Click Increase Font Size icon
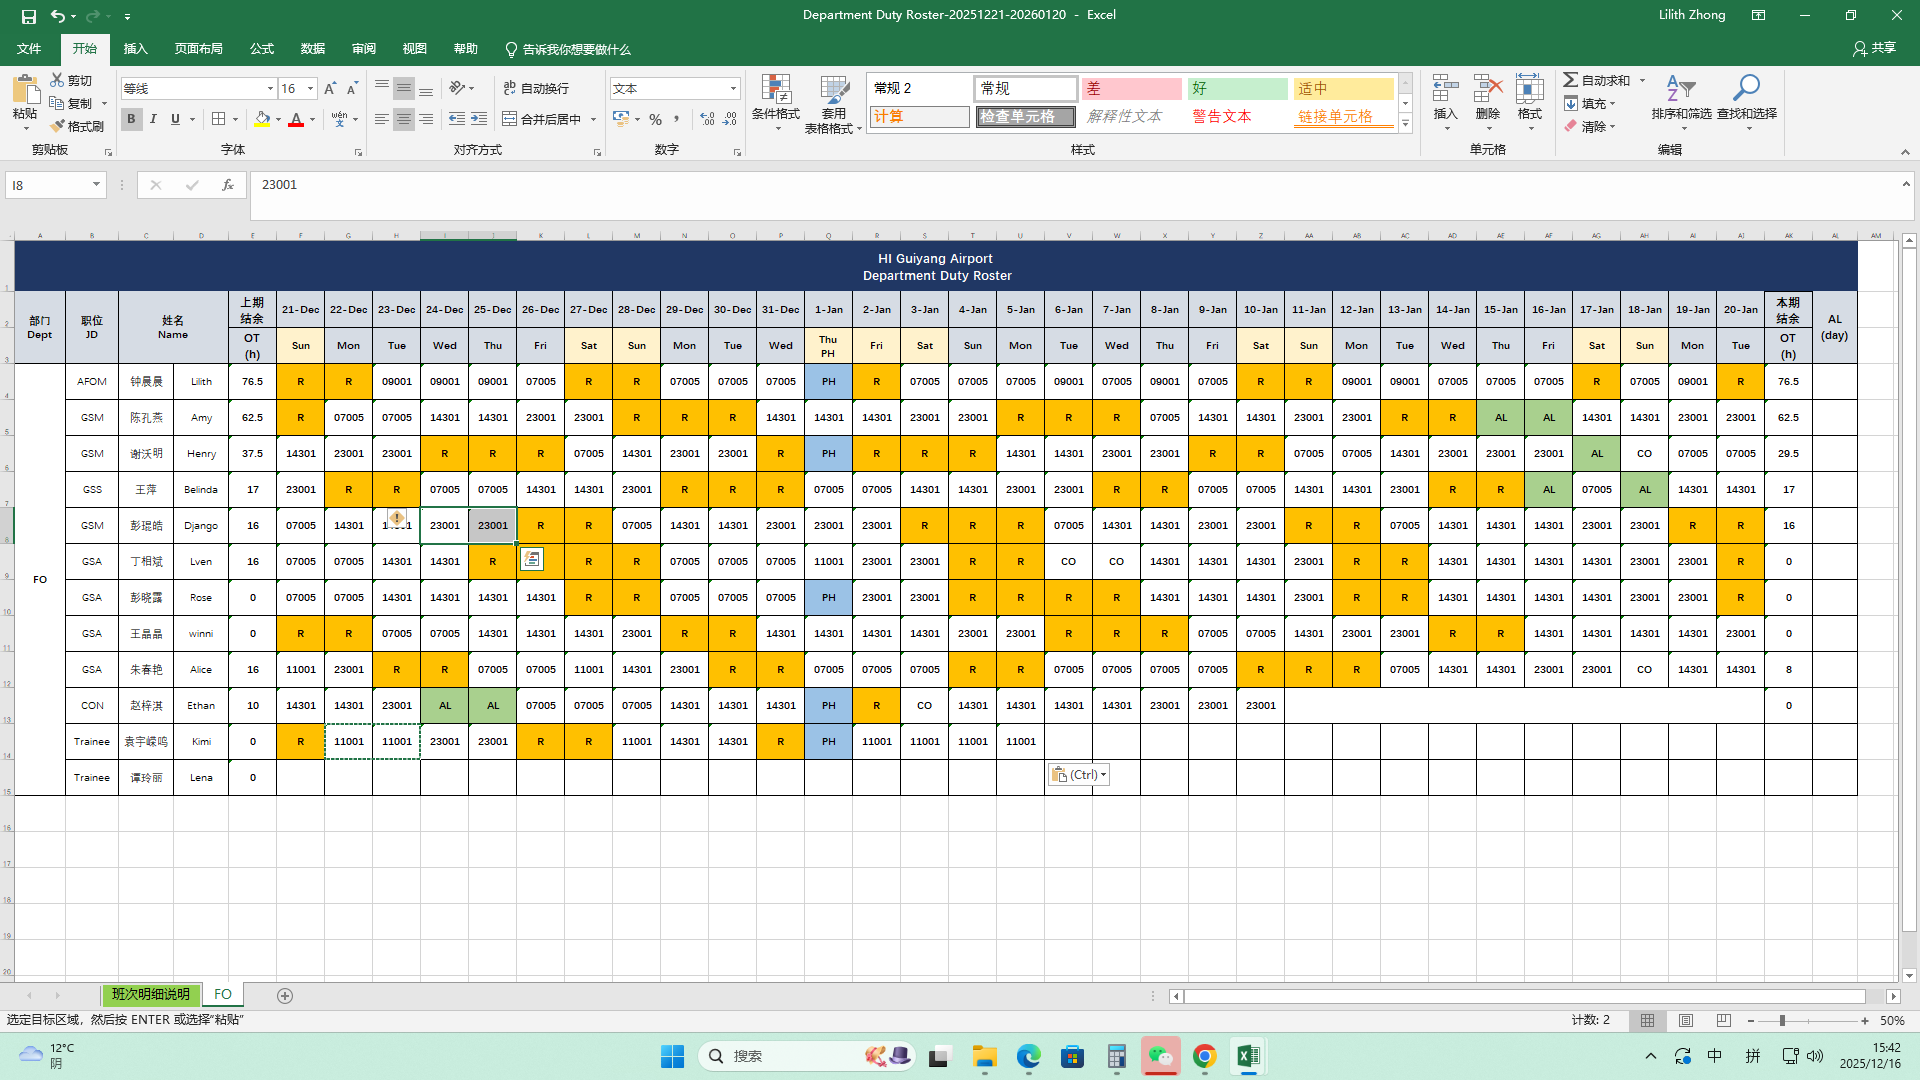Screen dimensions: 1920x1080 [330, 89]
